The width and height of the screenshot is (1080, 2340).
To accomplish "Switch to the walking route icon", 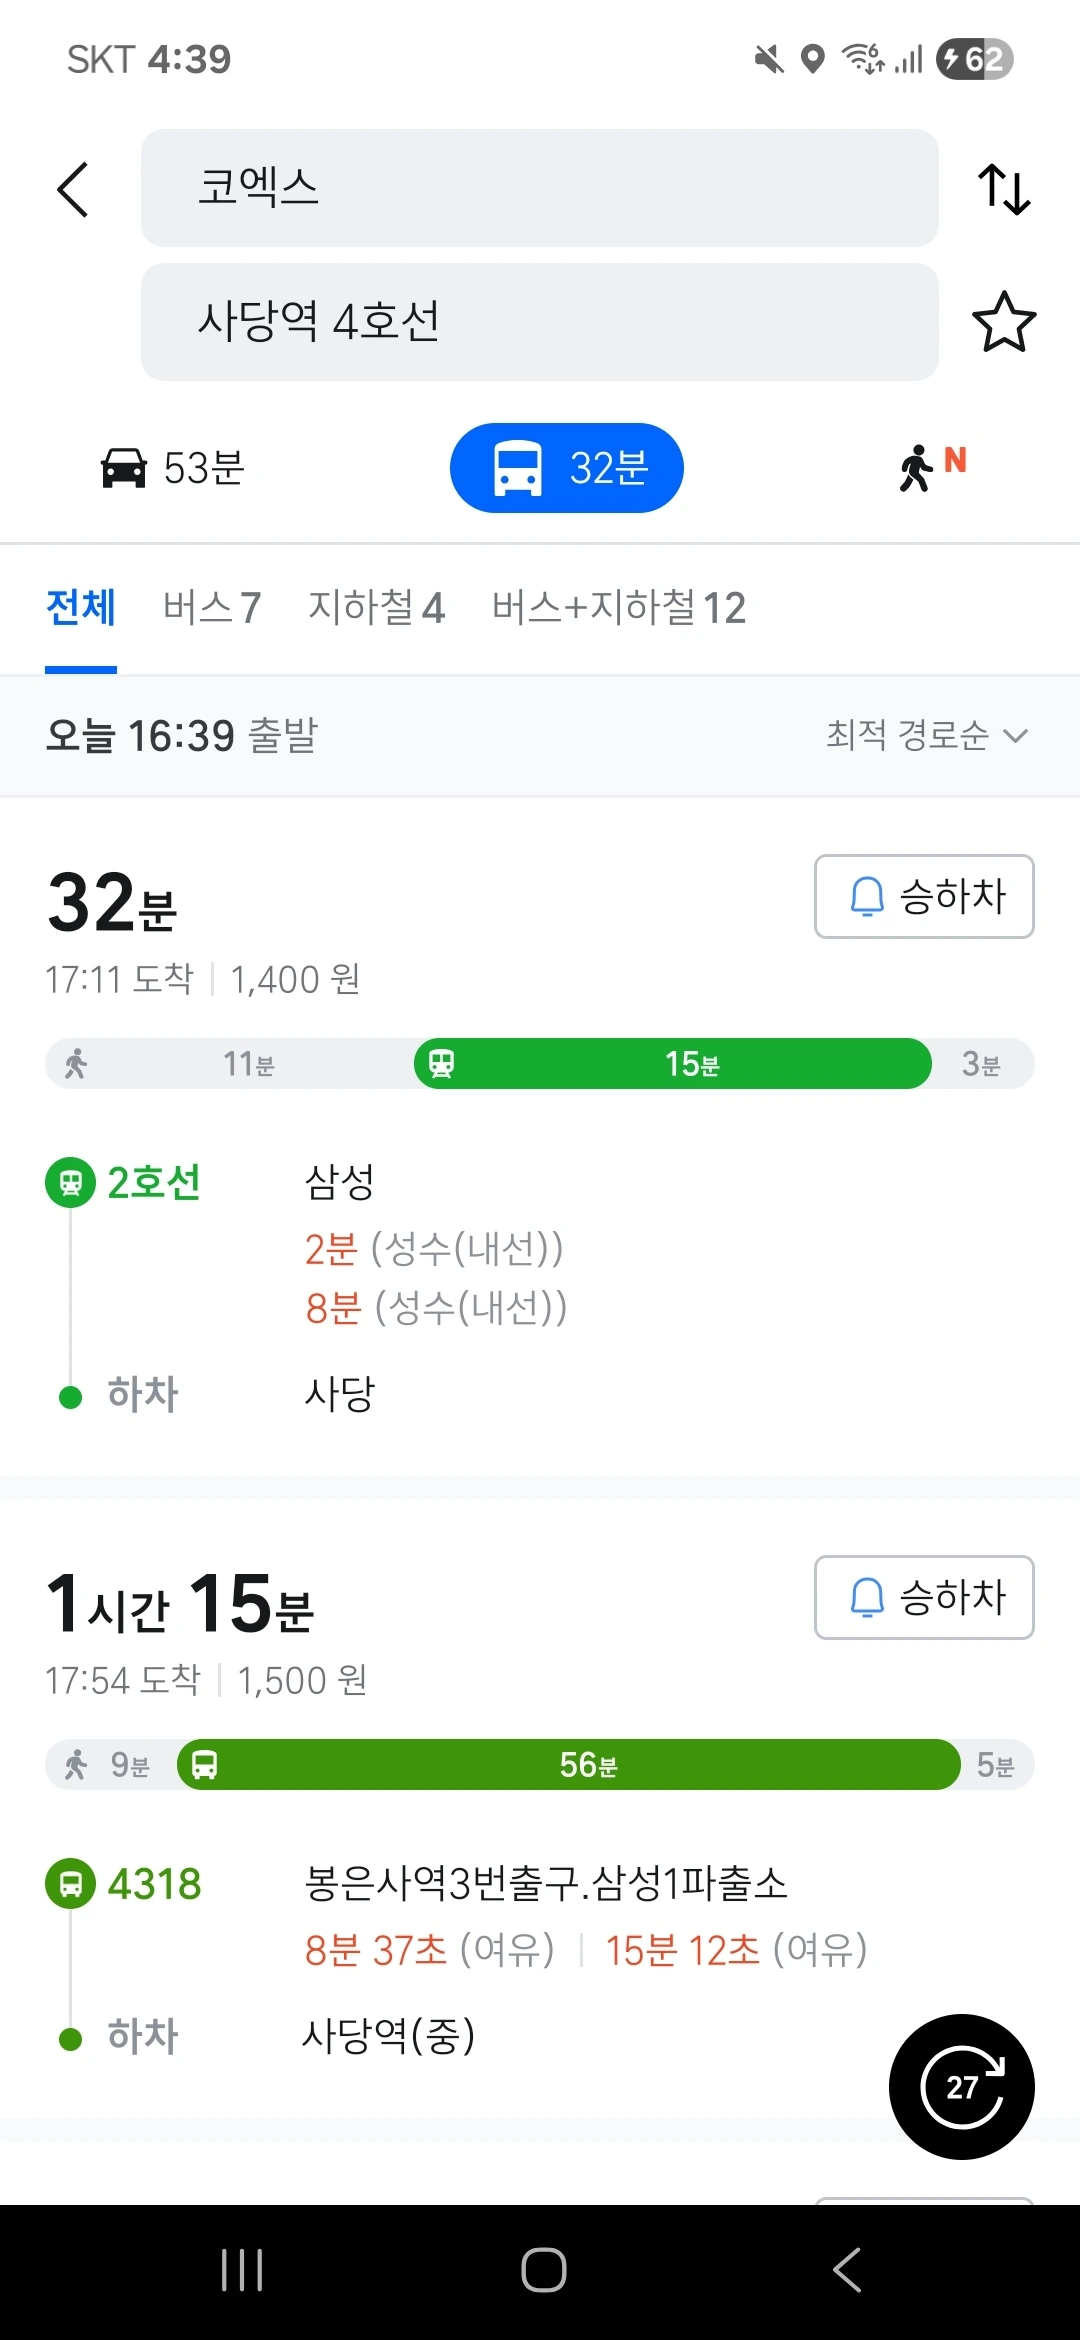I will point(932,468).
